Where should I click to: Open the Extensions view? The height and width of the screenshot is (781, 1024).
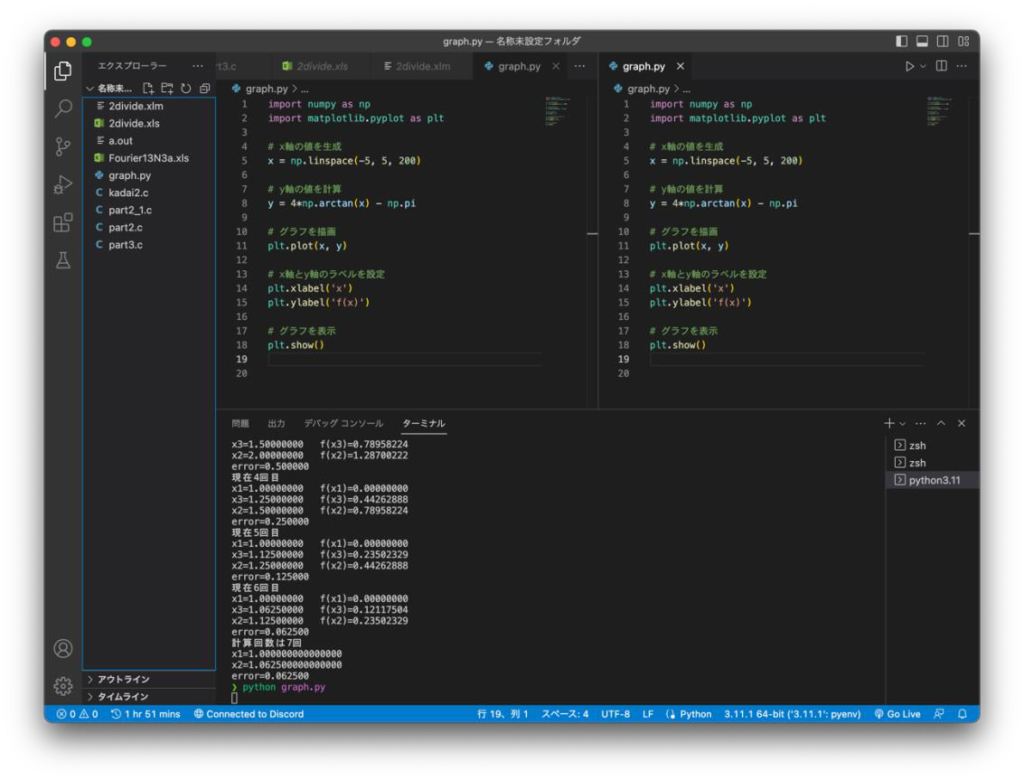[63, 222]
